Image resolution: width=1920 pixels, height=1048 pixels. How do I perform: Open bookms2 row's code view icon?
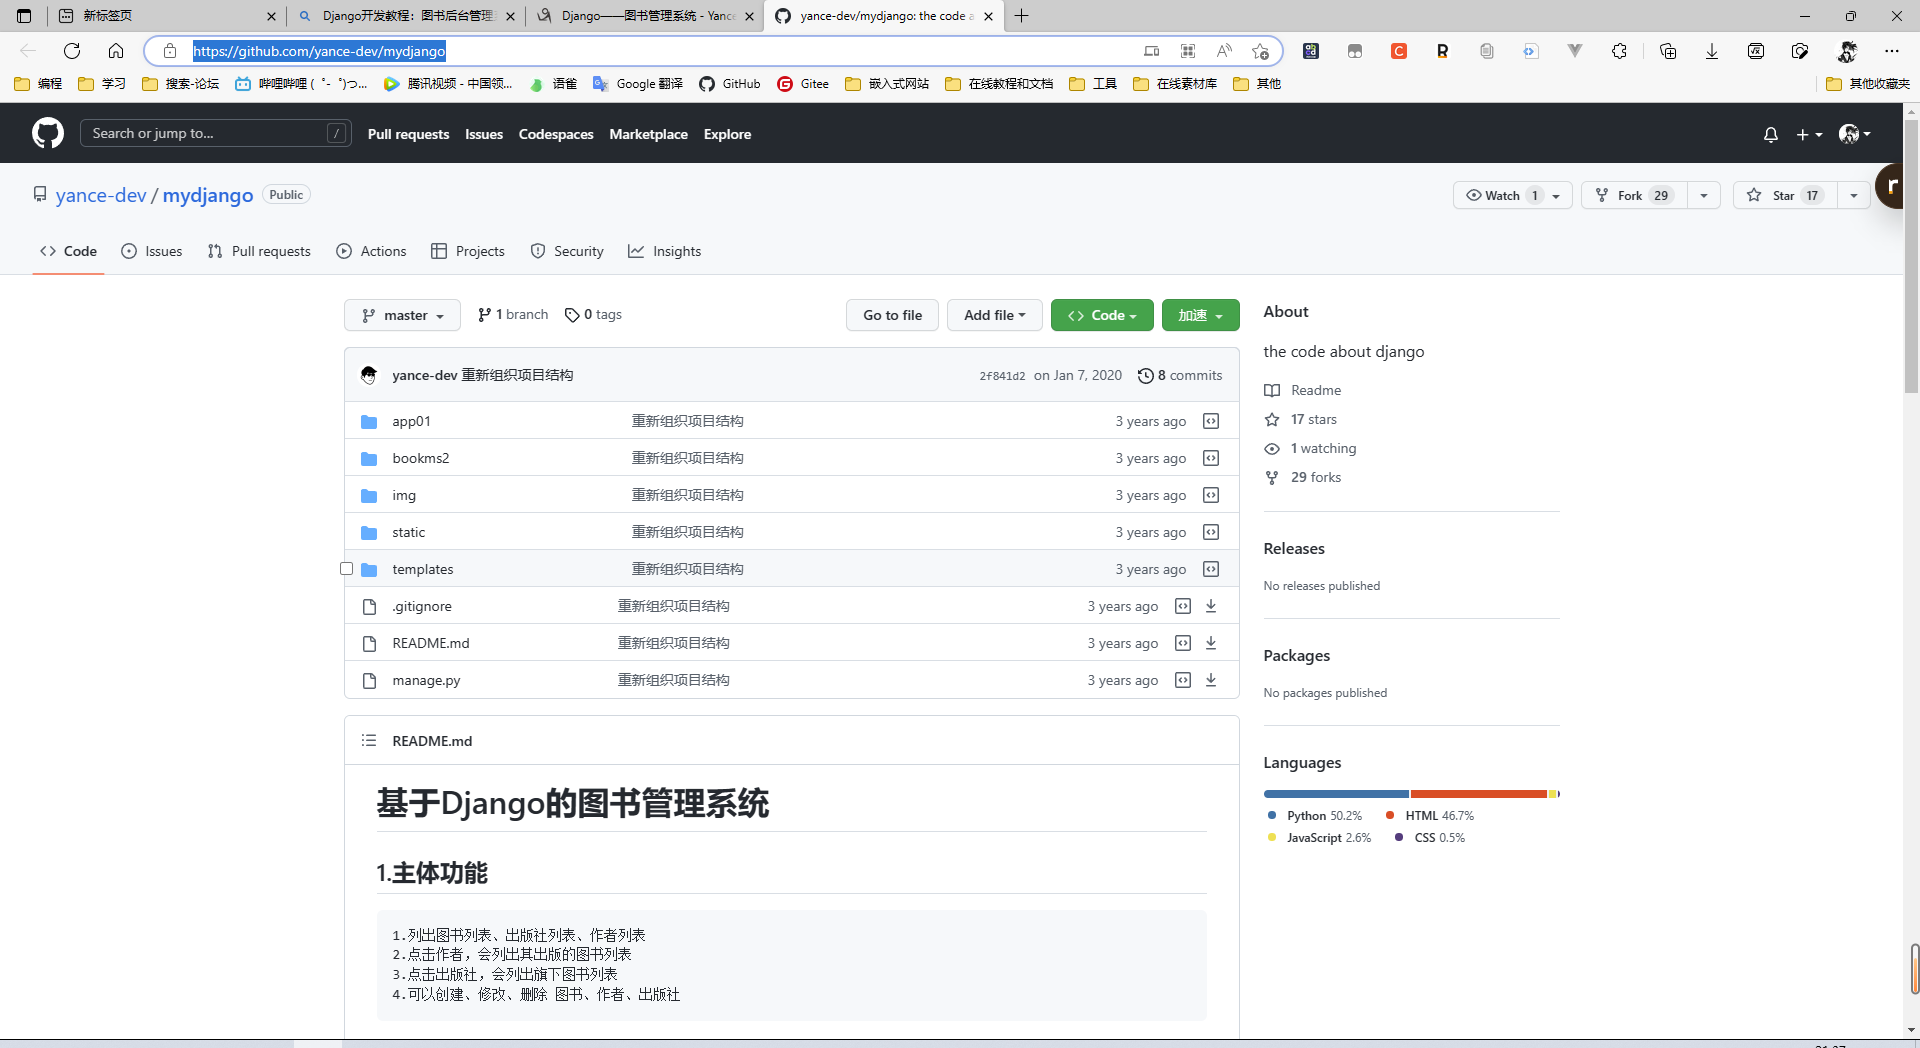point(1211,458)
